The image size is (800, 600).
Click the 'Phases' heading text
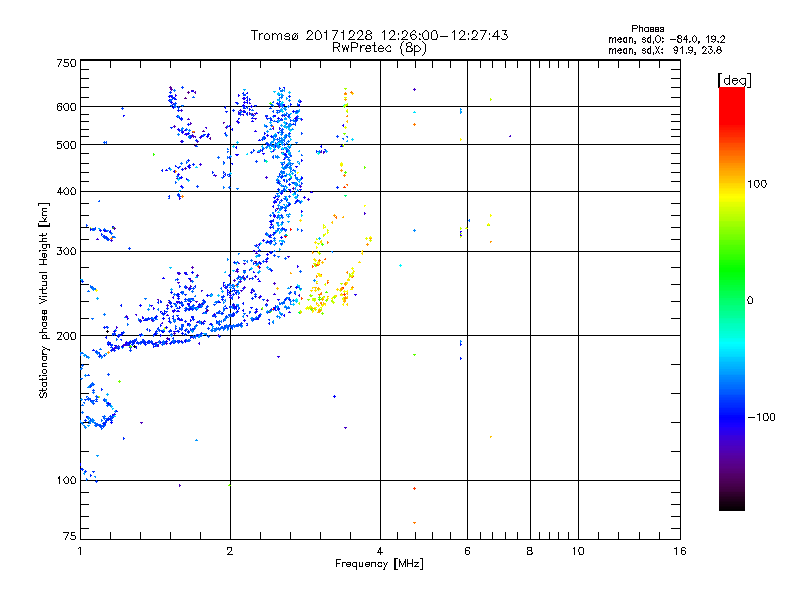[647, 29]
